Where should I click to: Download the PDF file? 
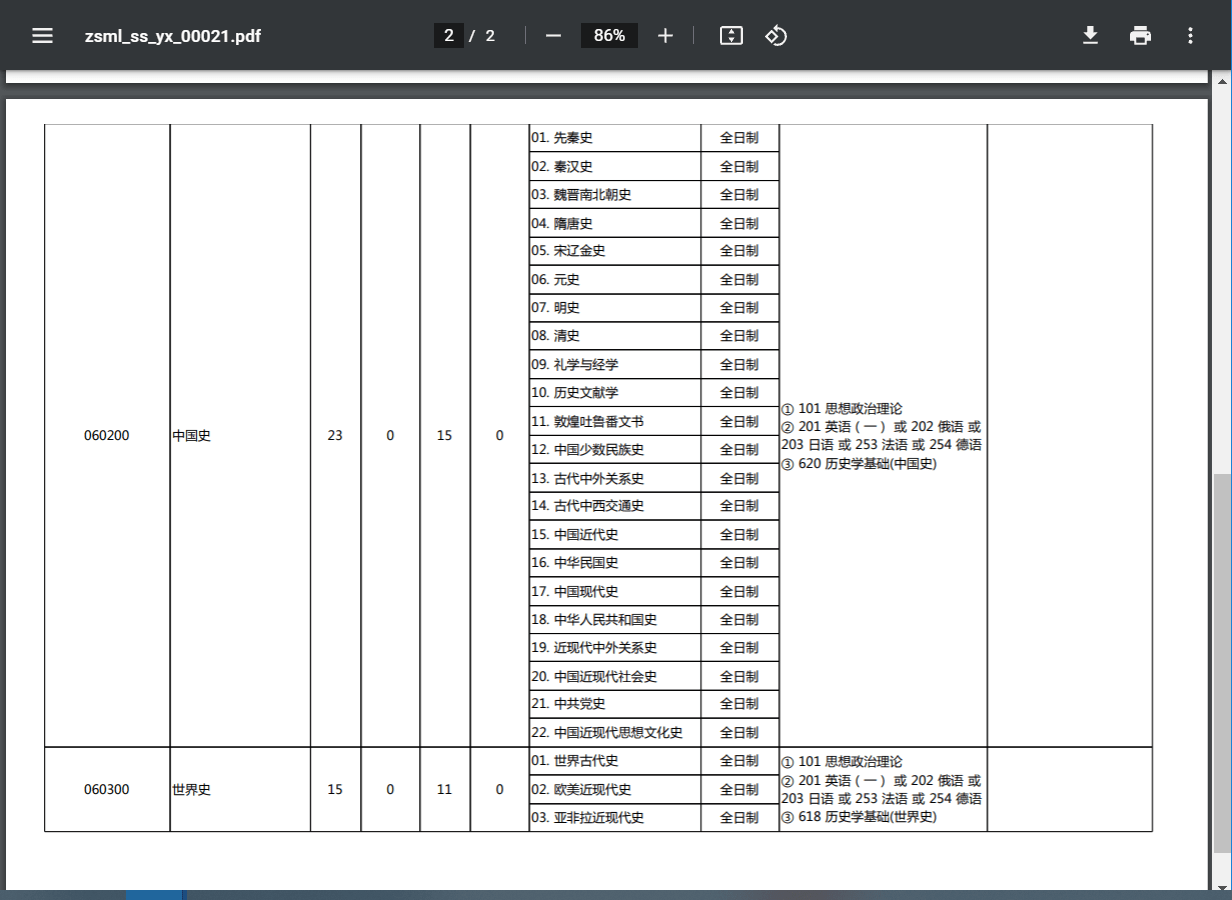click(x=1090, y=36)
